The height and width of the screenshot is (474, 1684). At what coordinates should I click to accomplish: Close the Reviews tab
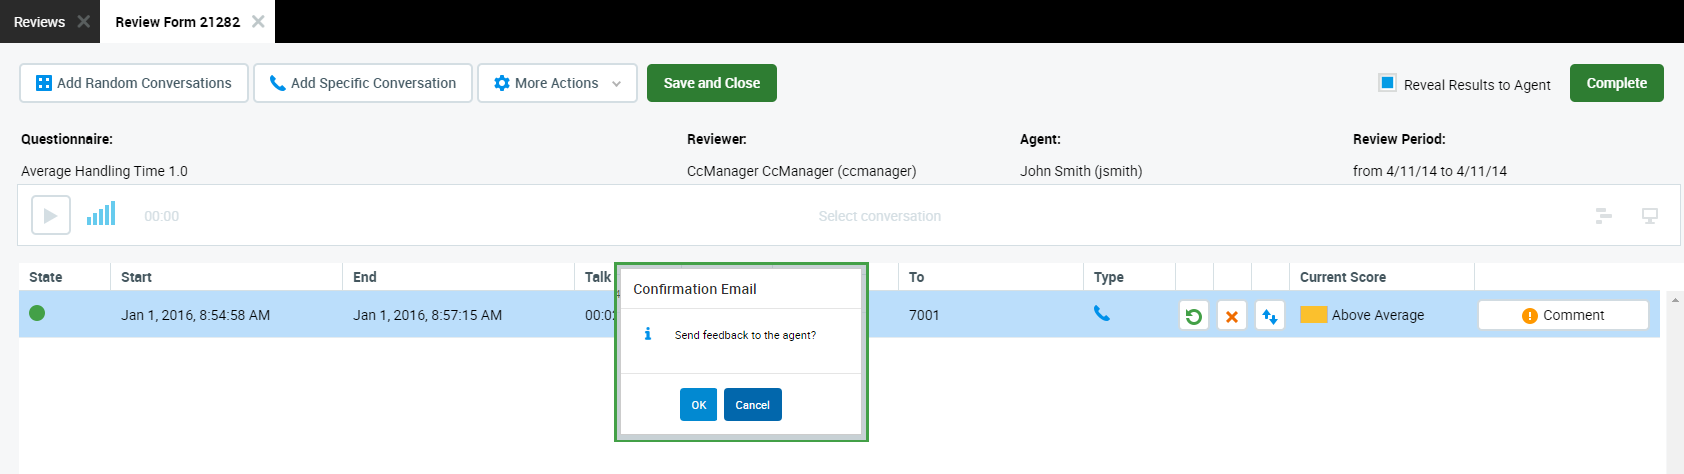coord(83,22)
